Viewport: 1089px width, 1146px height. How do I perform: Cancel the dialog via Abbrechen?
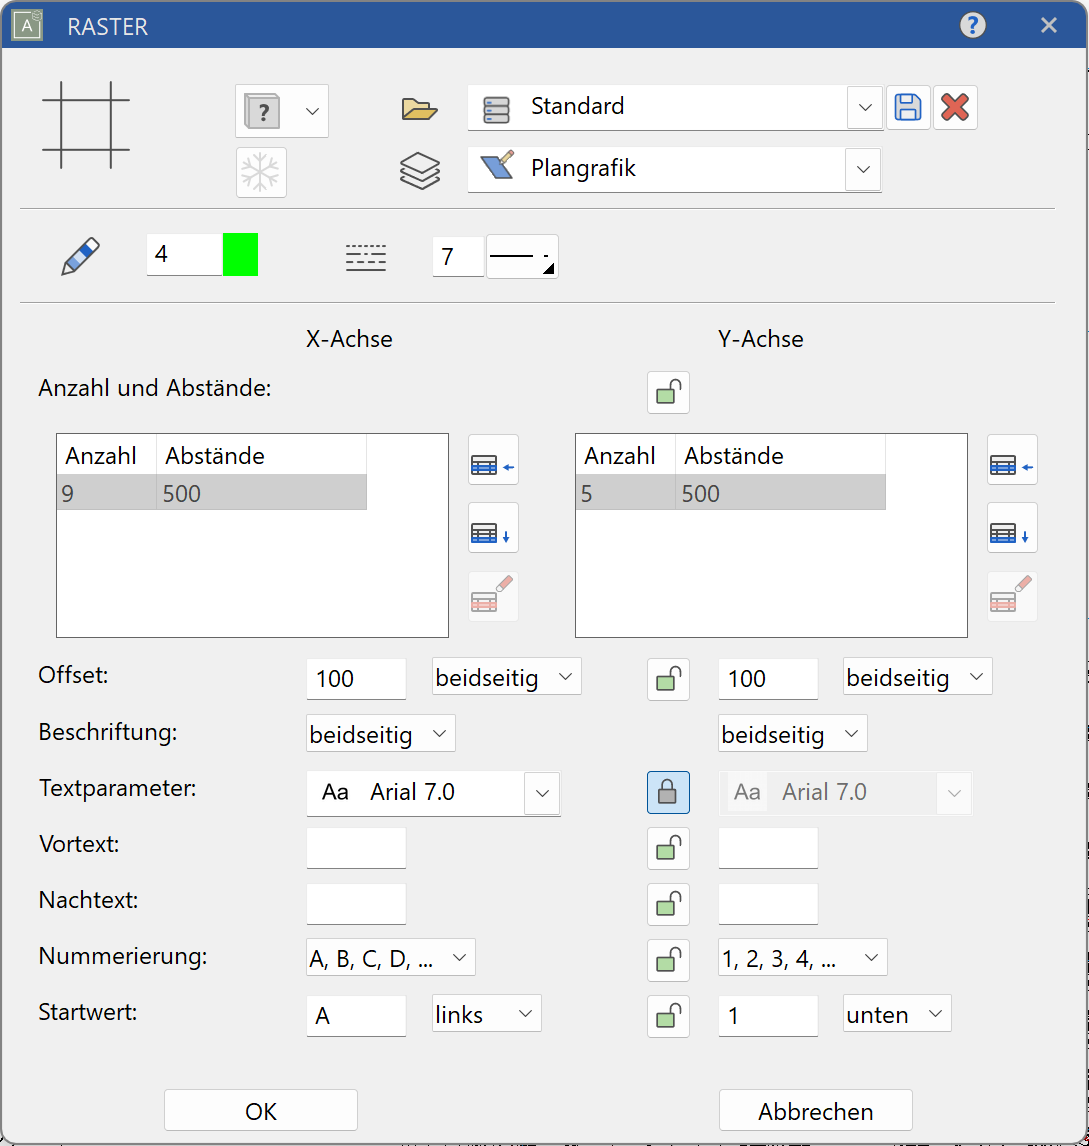pyautogui.click(x=815, y=1110)
